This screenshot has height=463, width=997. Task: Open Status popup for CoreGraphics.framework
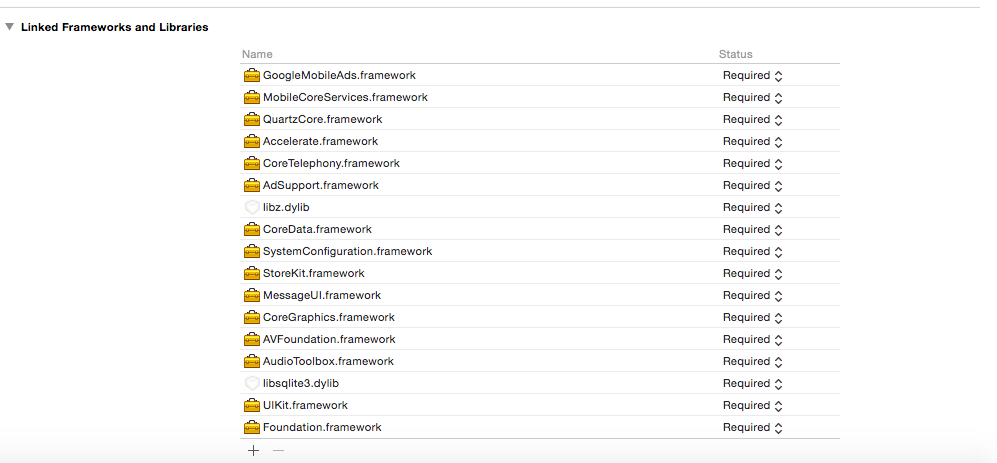(753, 317)
